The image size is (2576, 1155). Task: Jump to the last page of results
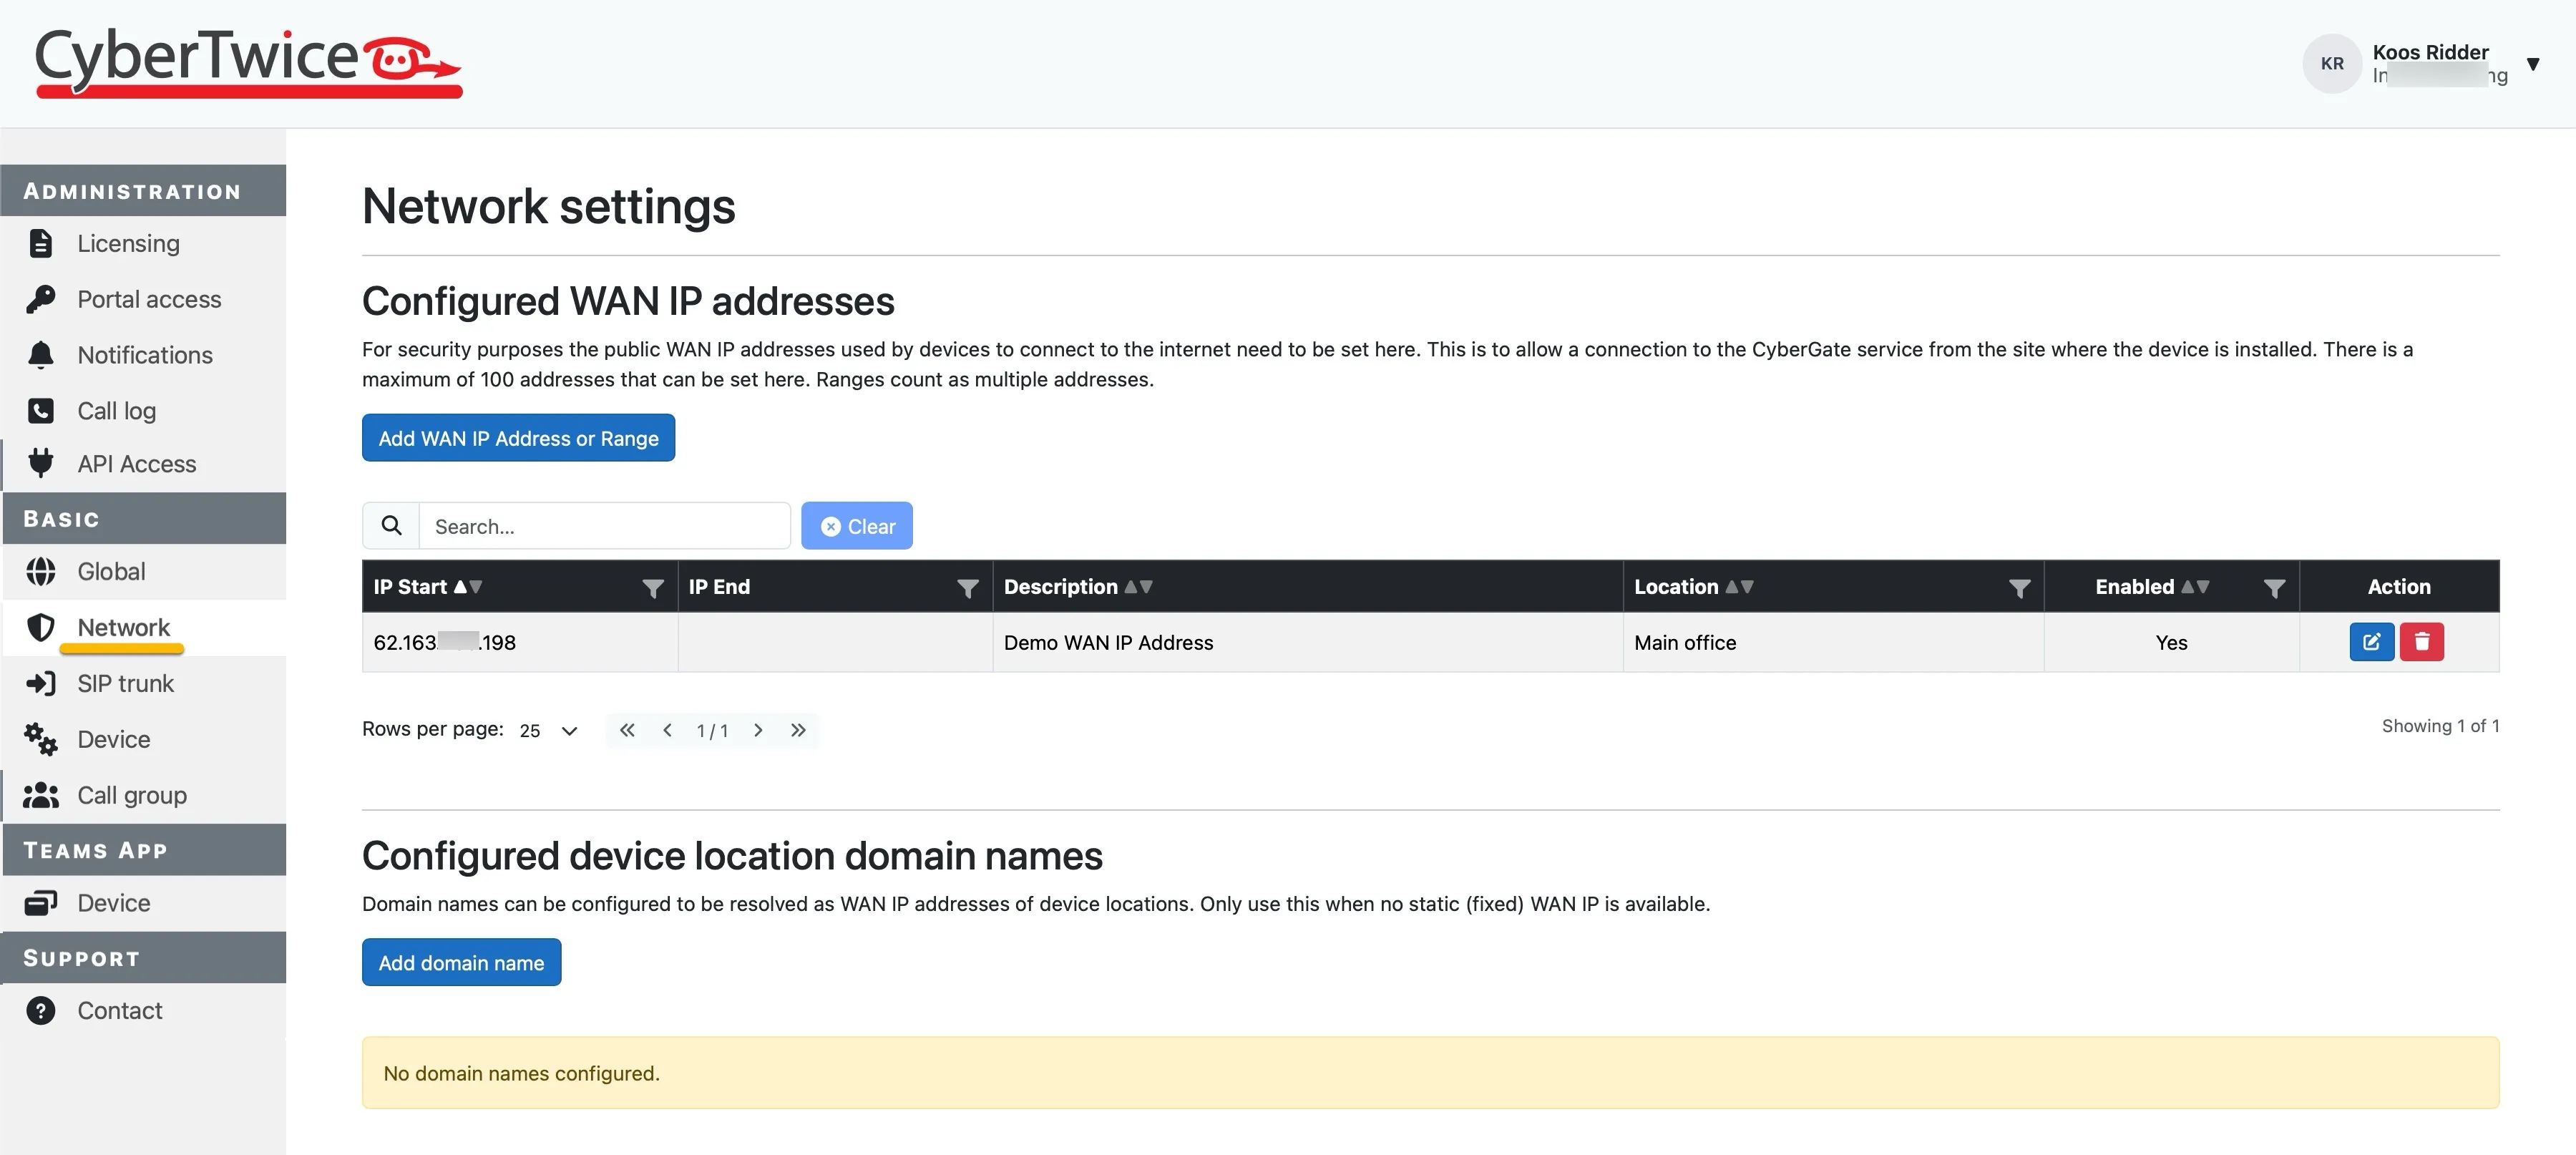click(798, 730)
